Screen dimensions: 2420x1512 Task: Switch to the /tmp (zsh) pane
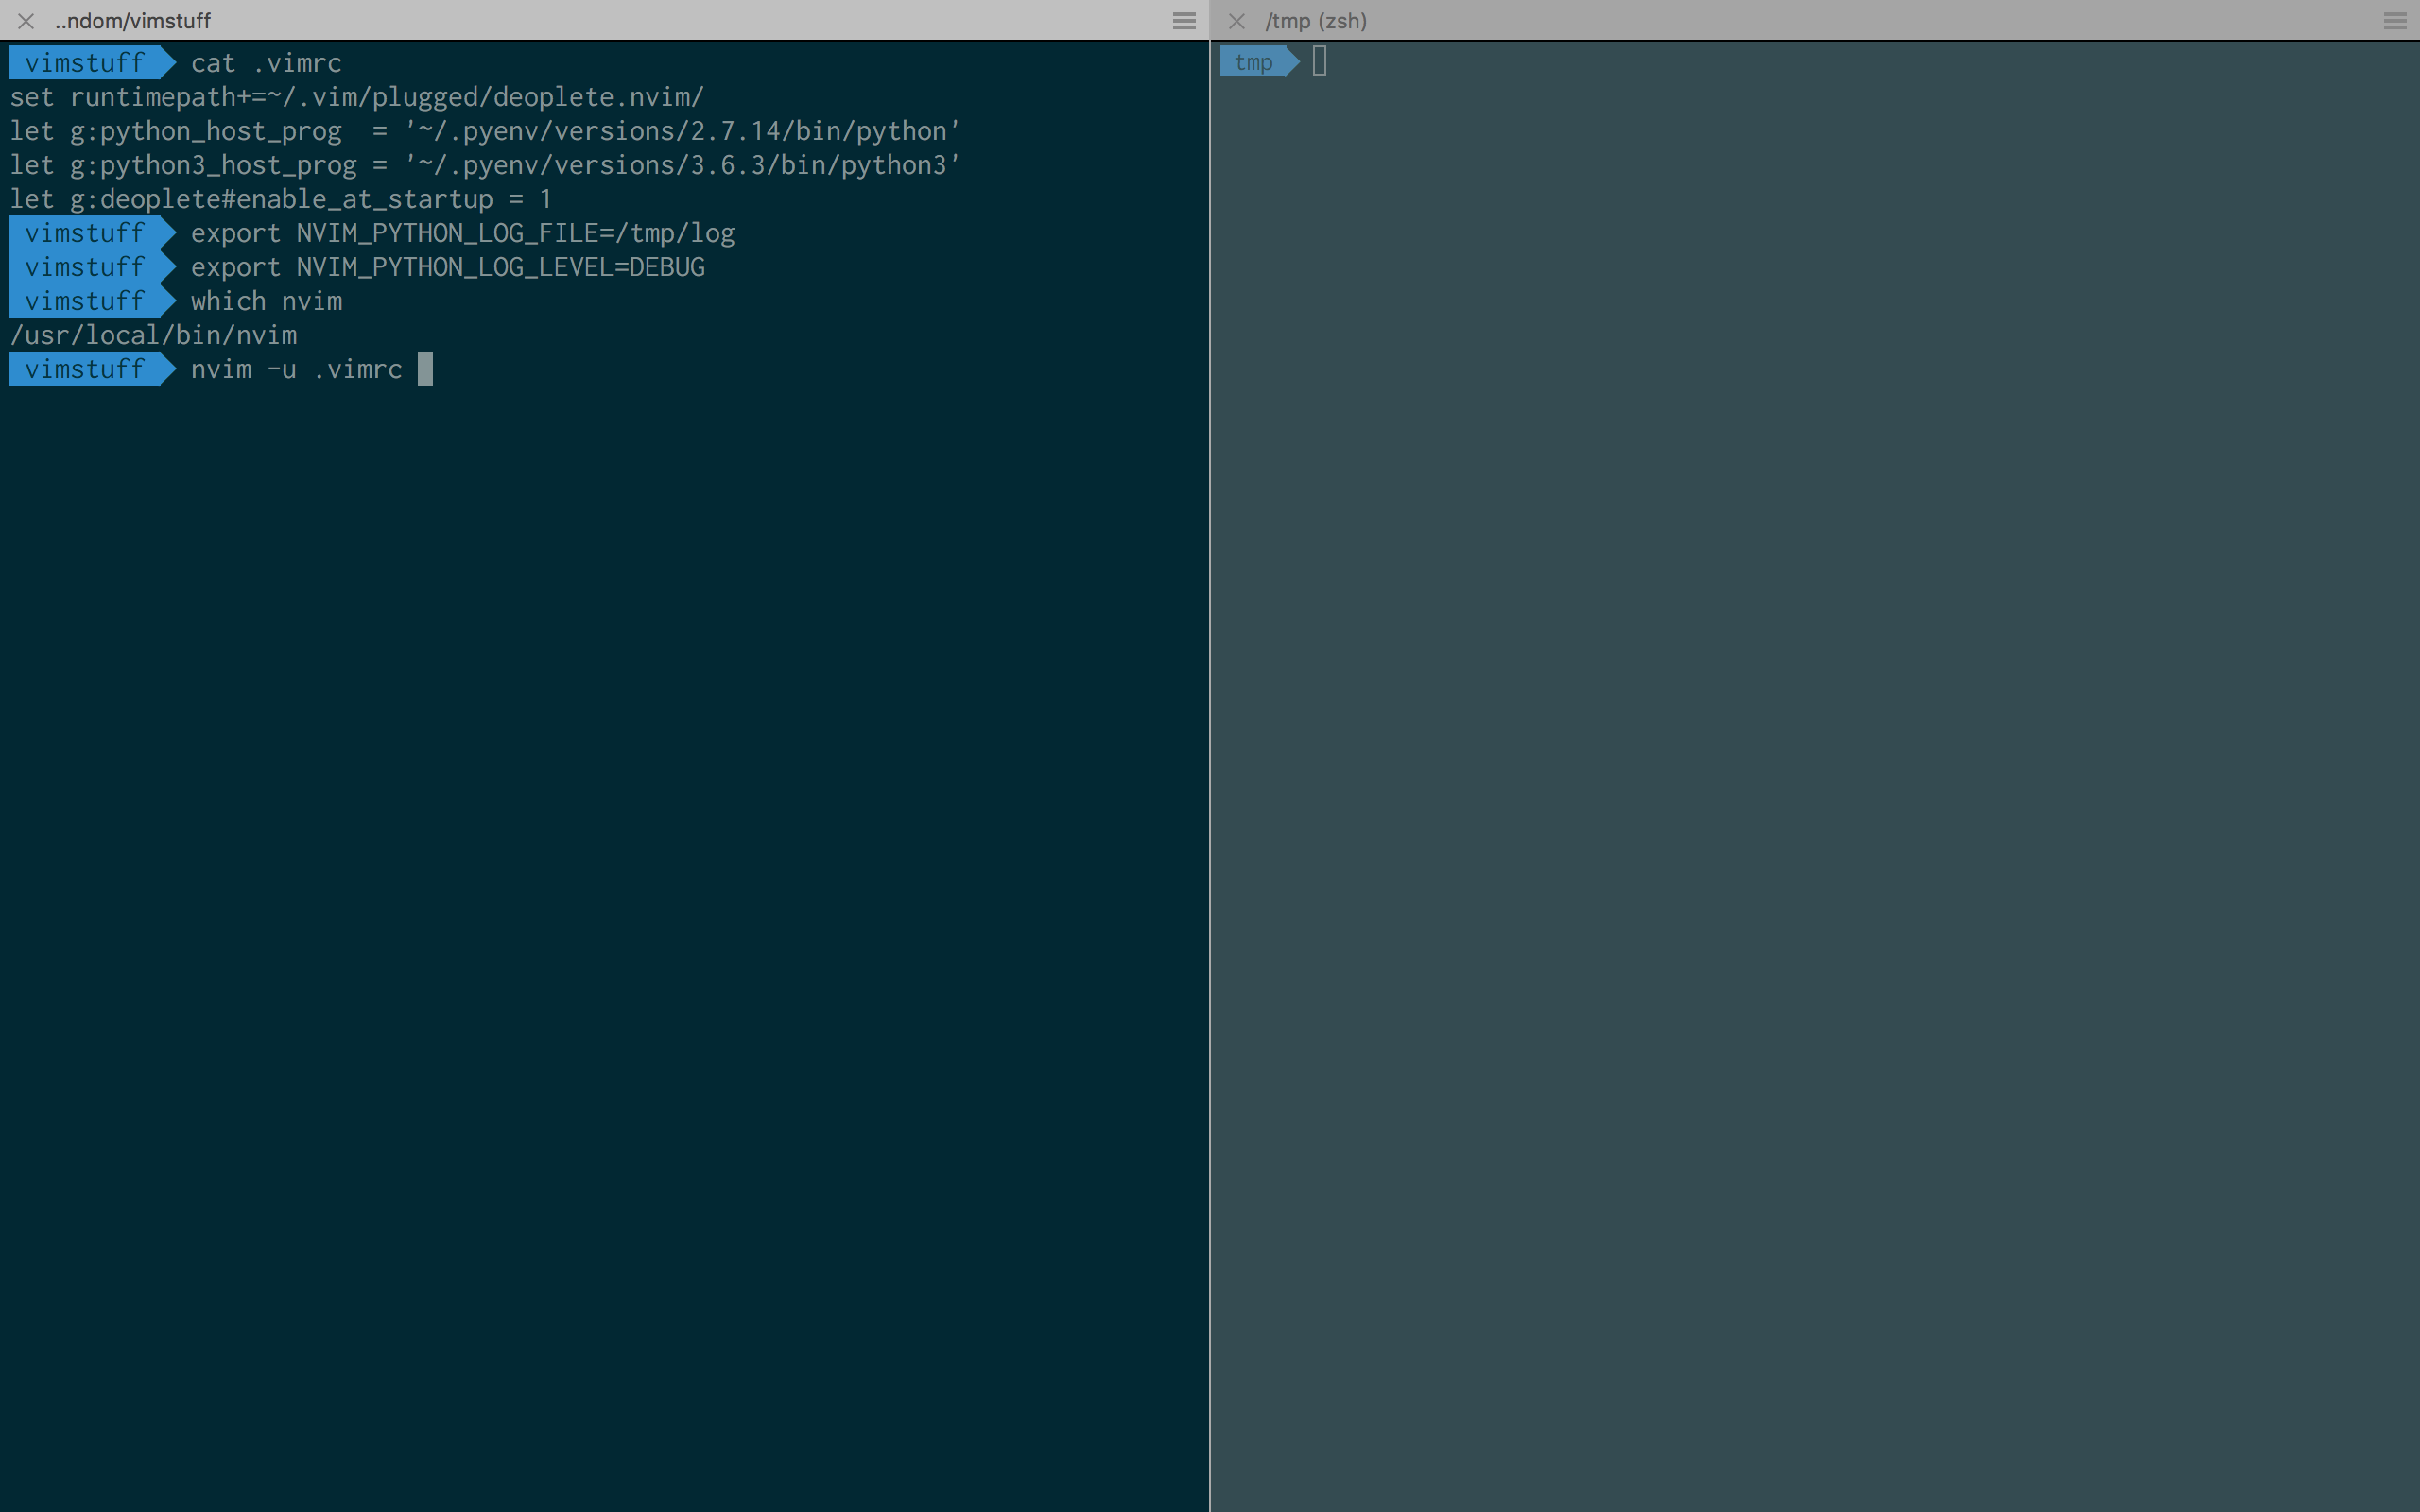(1316, 20)
